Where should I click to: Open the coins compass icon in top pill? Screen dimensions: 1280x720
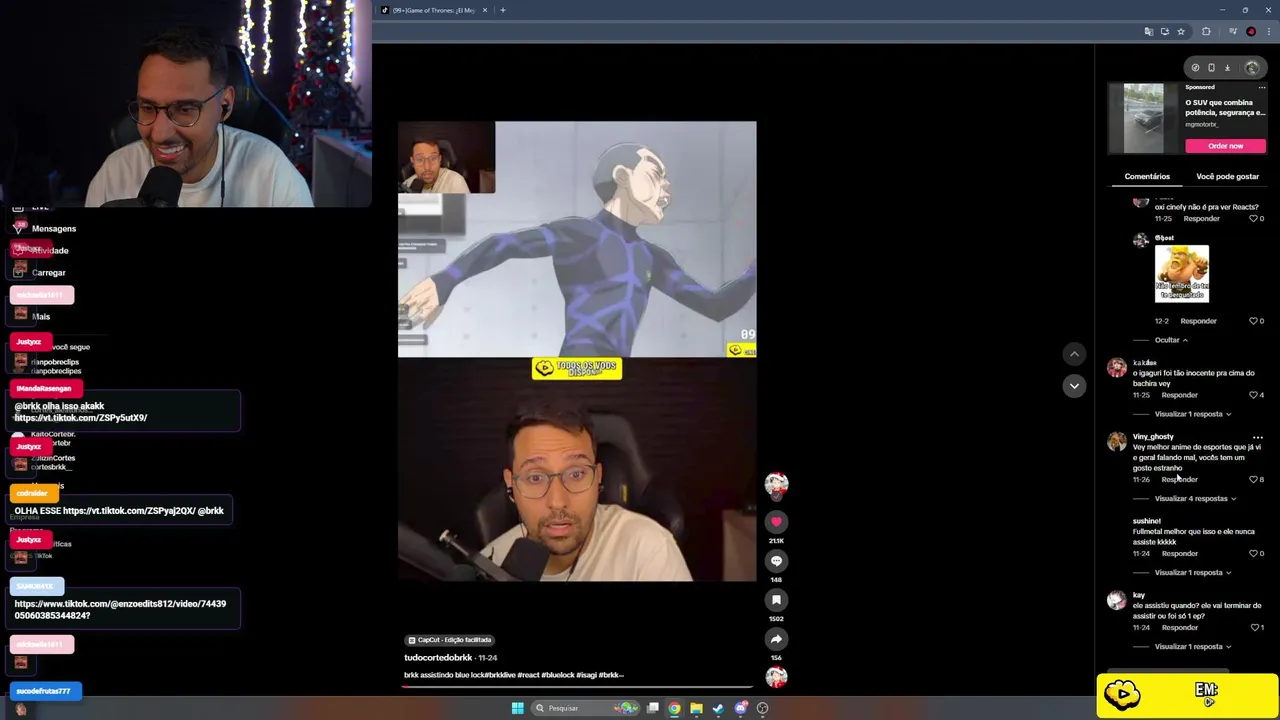tap(1195, 68)
